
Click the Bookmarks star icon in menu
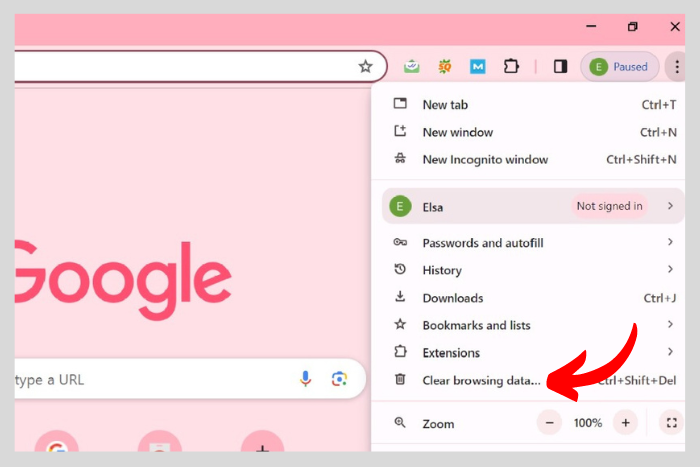(x=400, y=324)
